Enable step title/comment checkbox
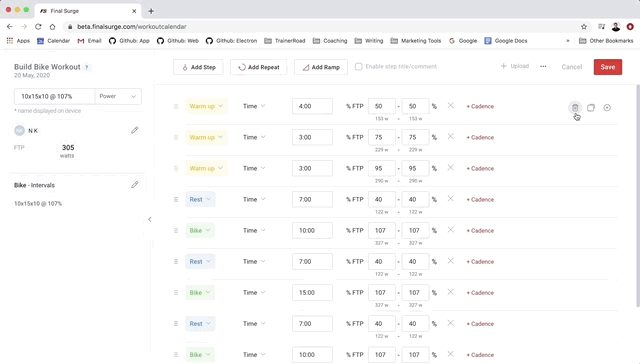The height and width of the screenshot is (364, 640). (358, 67)
